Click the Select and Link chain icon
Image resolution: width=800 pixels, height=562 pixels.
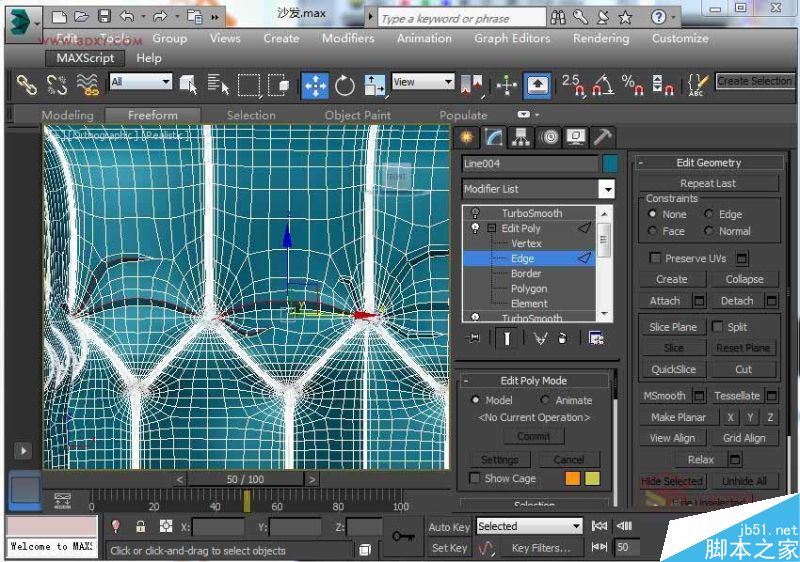coord(27,85)
